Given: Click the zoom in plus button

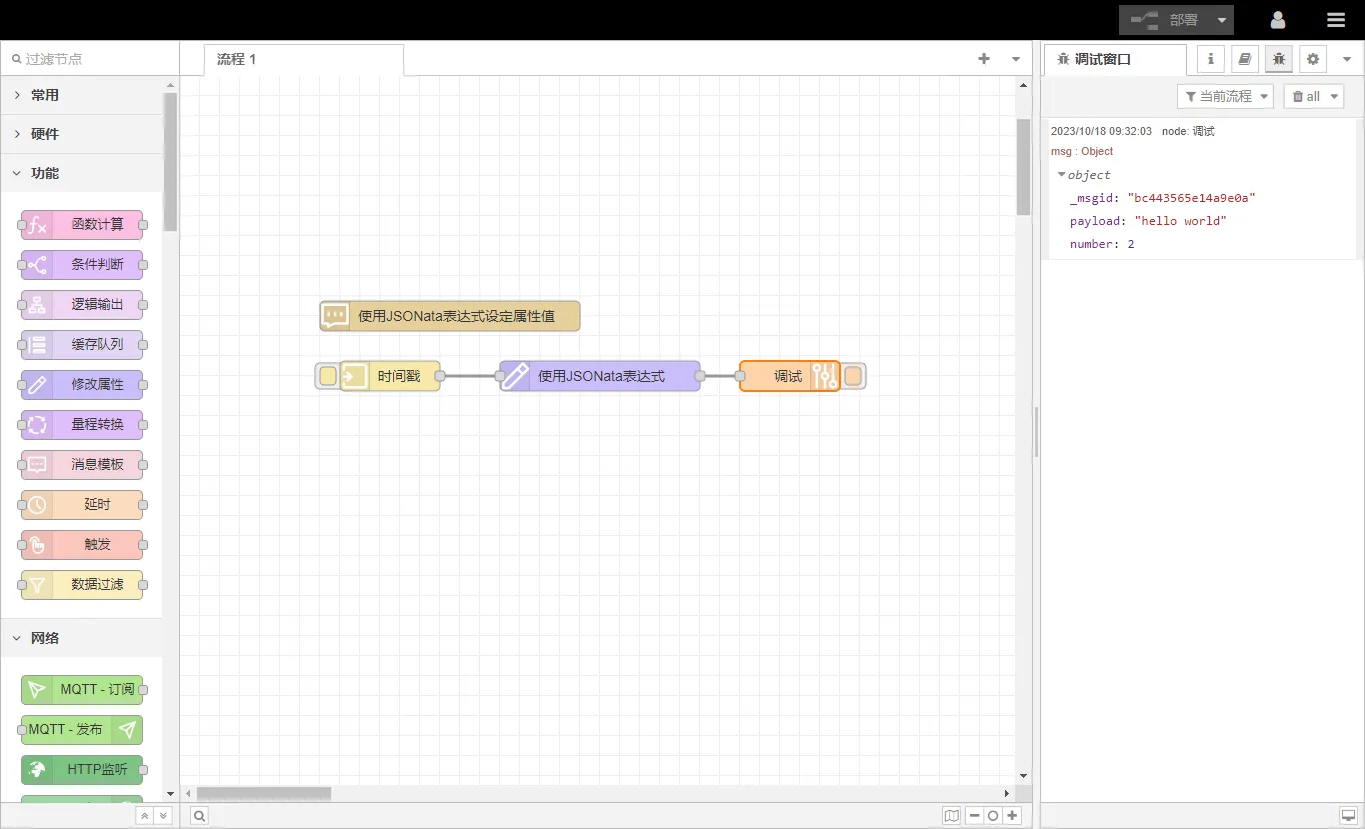Looking at the screenshot, I should click(1013, 816).
